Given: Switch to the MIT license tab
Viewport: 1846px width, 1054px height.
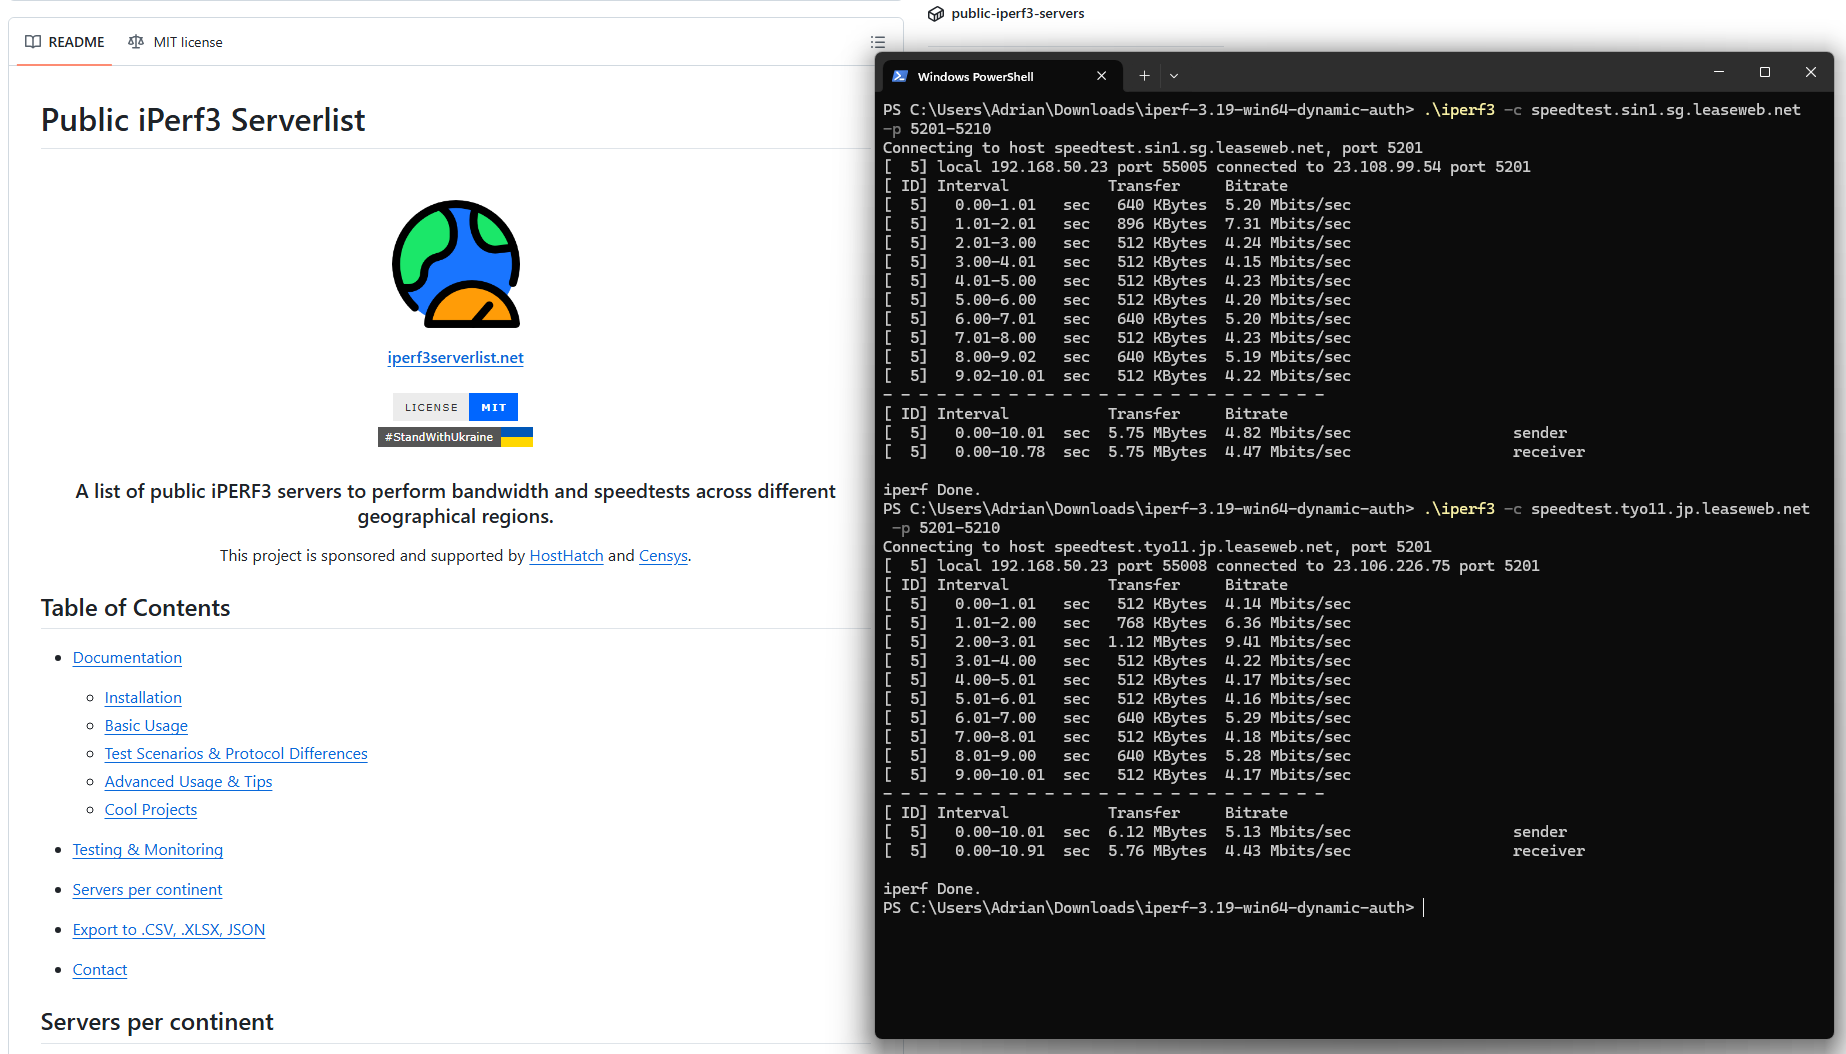Looking at the screenshot, I should (176, 42).
